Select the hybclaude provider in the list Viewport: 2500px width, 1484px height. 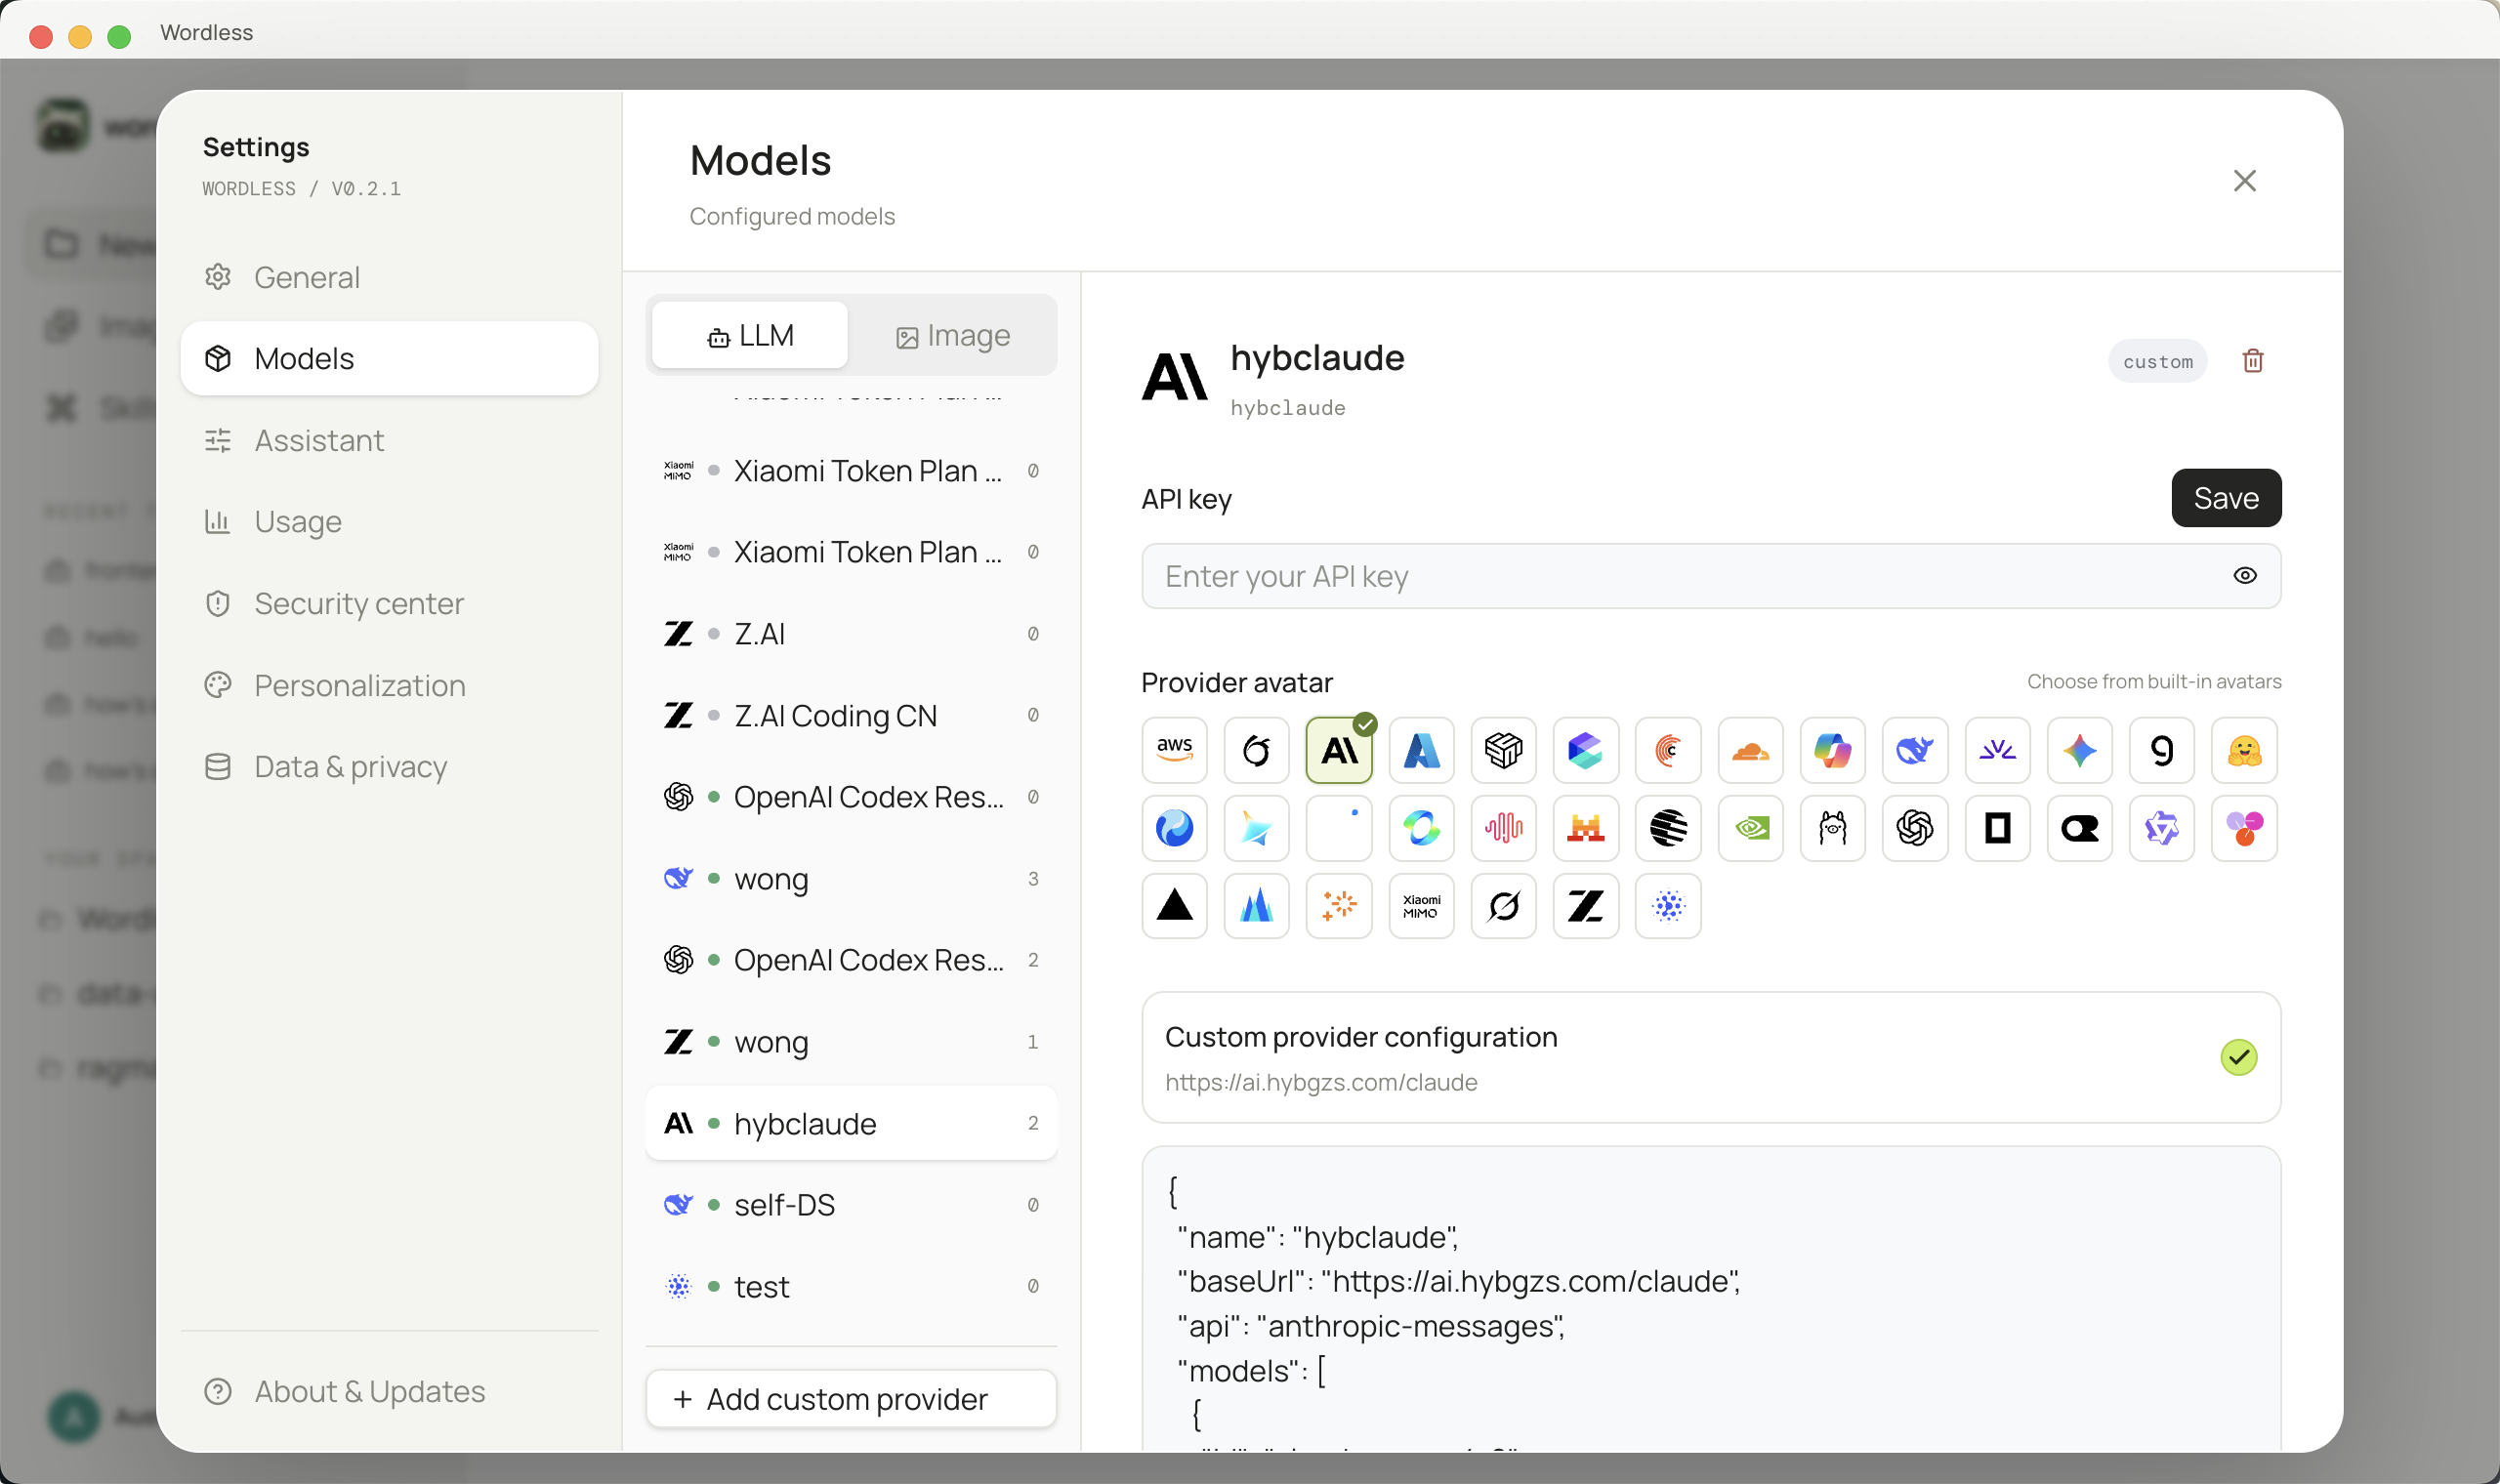pos(851,1123)
